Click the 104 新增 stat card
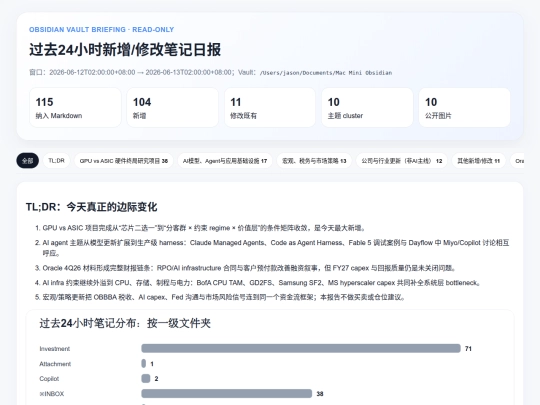 173,107
